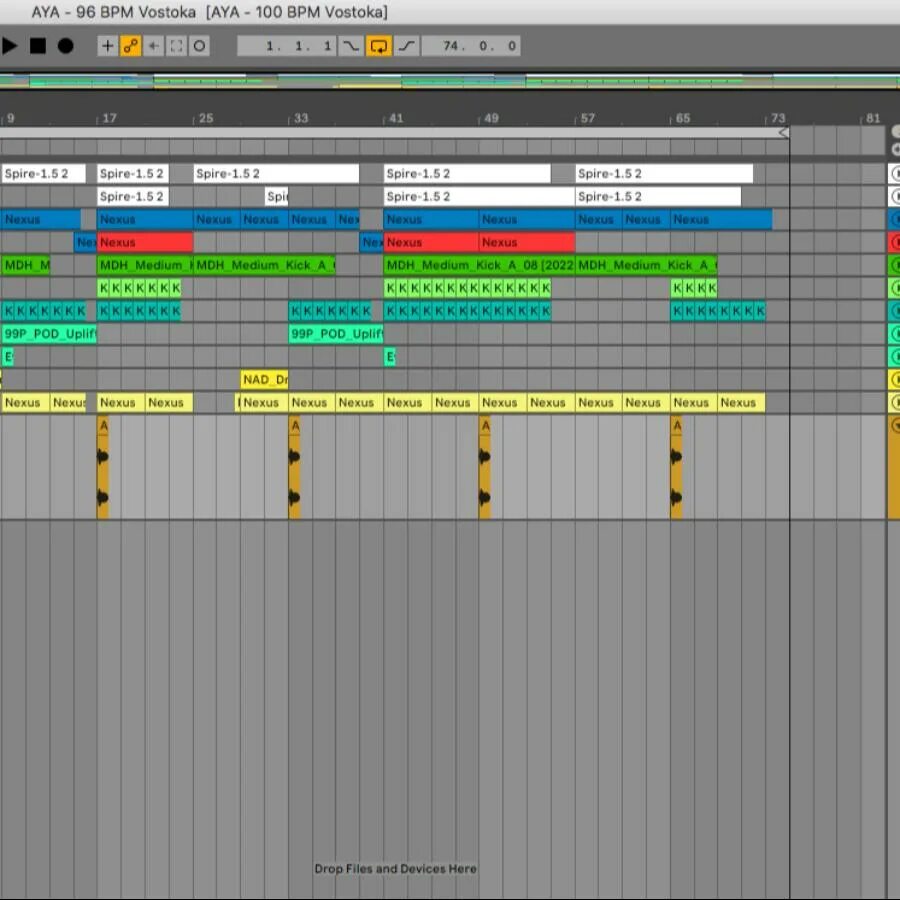The image size is (900, 900).
Task: Select second-row Spire-1.5 2 clip at bar 41
Action: click(479, 196)
